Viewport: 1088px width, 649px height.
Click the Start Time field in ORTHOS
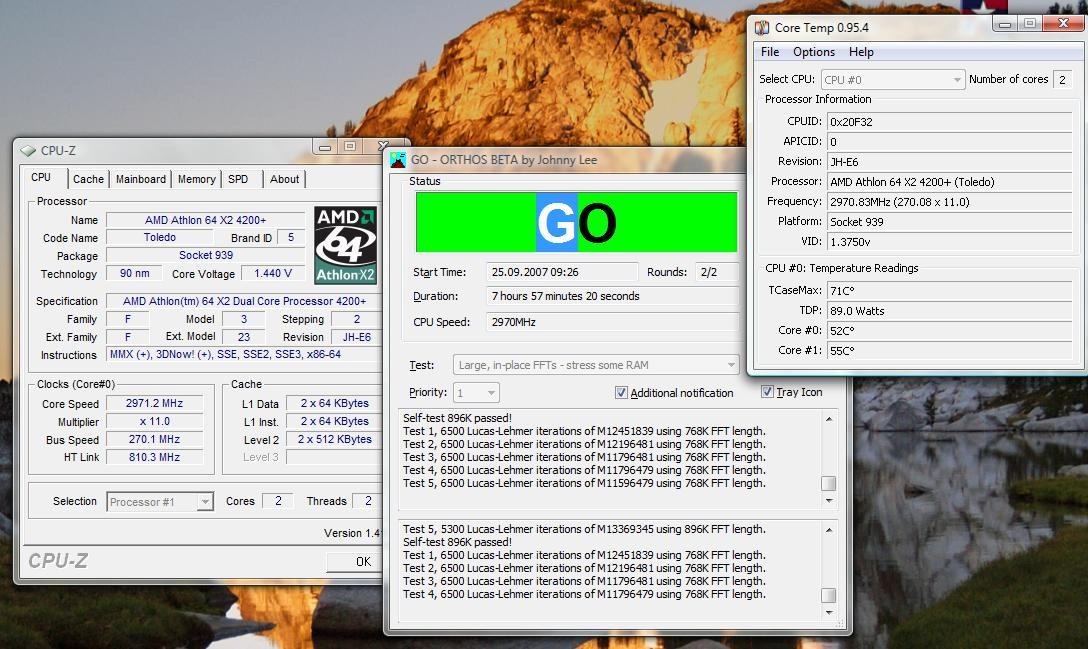562,272
